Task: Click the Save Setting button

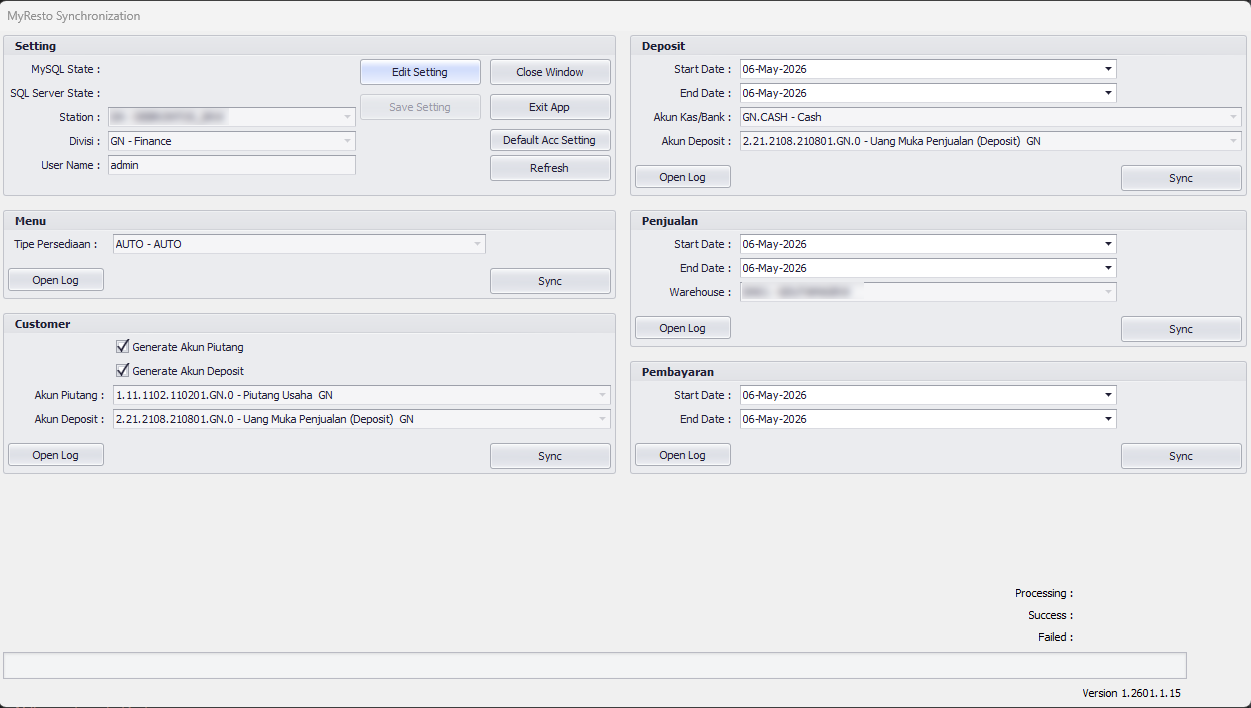Action: pyautogui.click(x=420, y=107)
